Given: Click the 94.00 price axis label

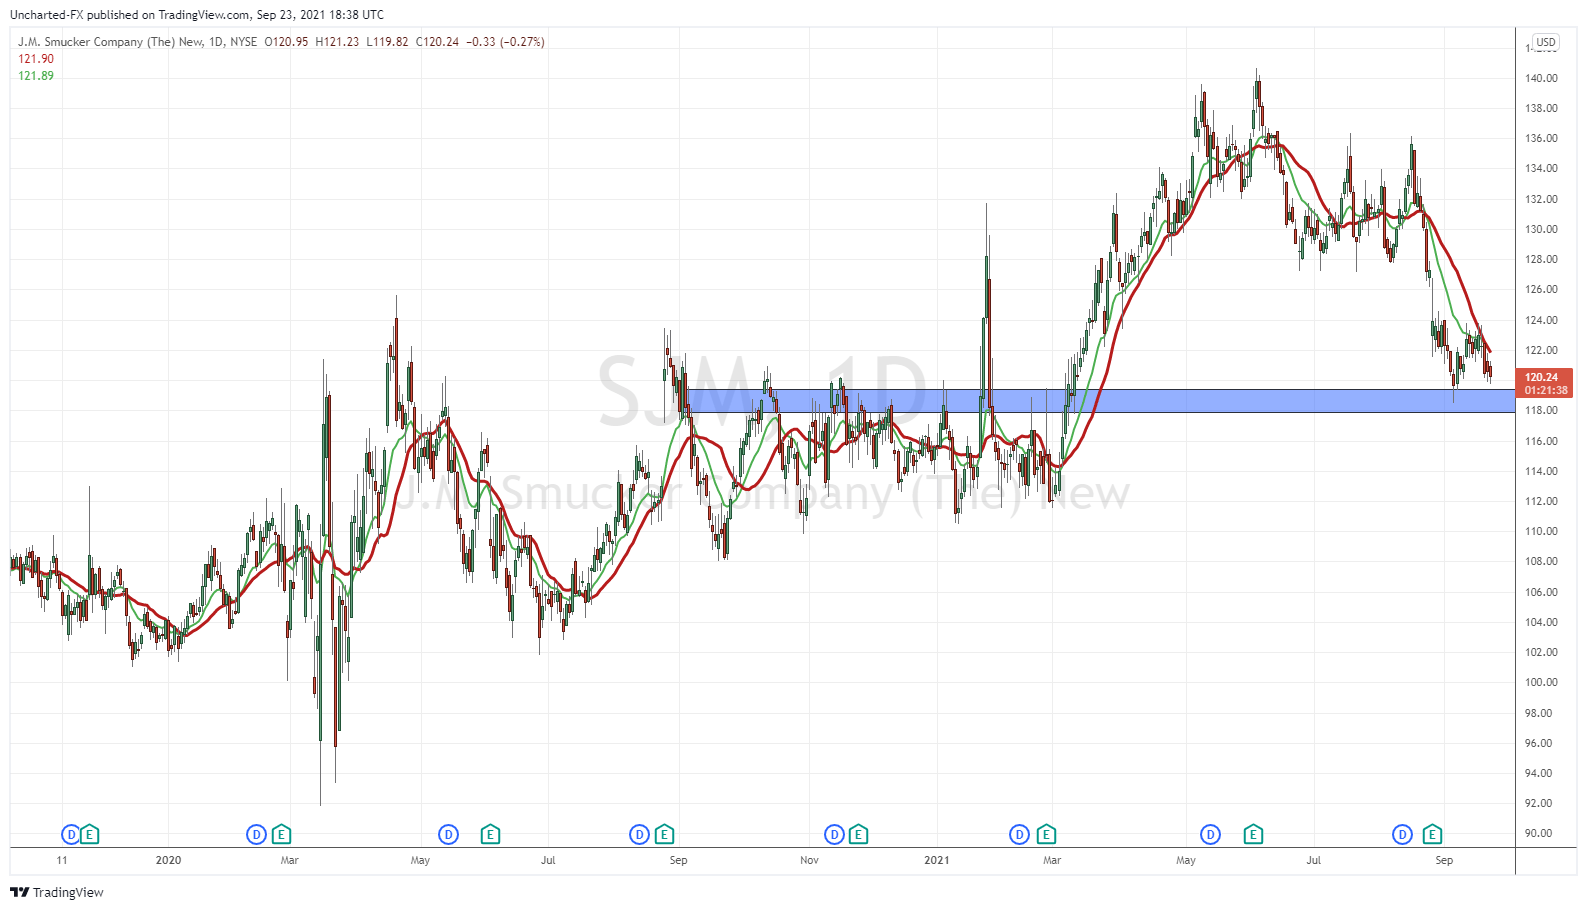Looking at the screenshot, I should click(1539, 773).
